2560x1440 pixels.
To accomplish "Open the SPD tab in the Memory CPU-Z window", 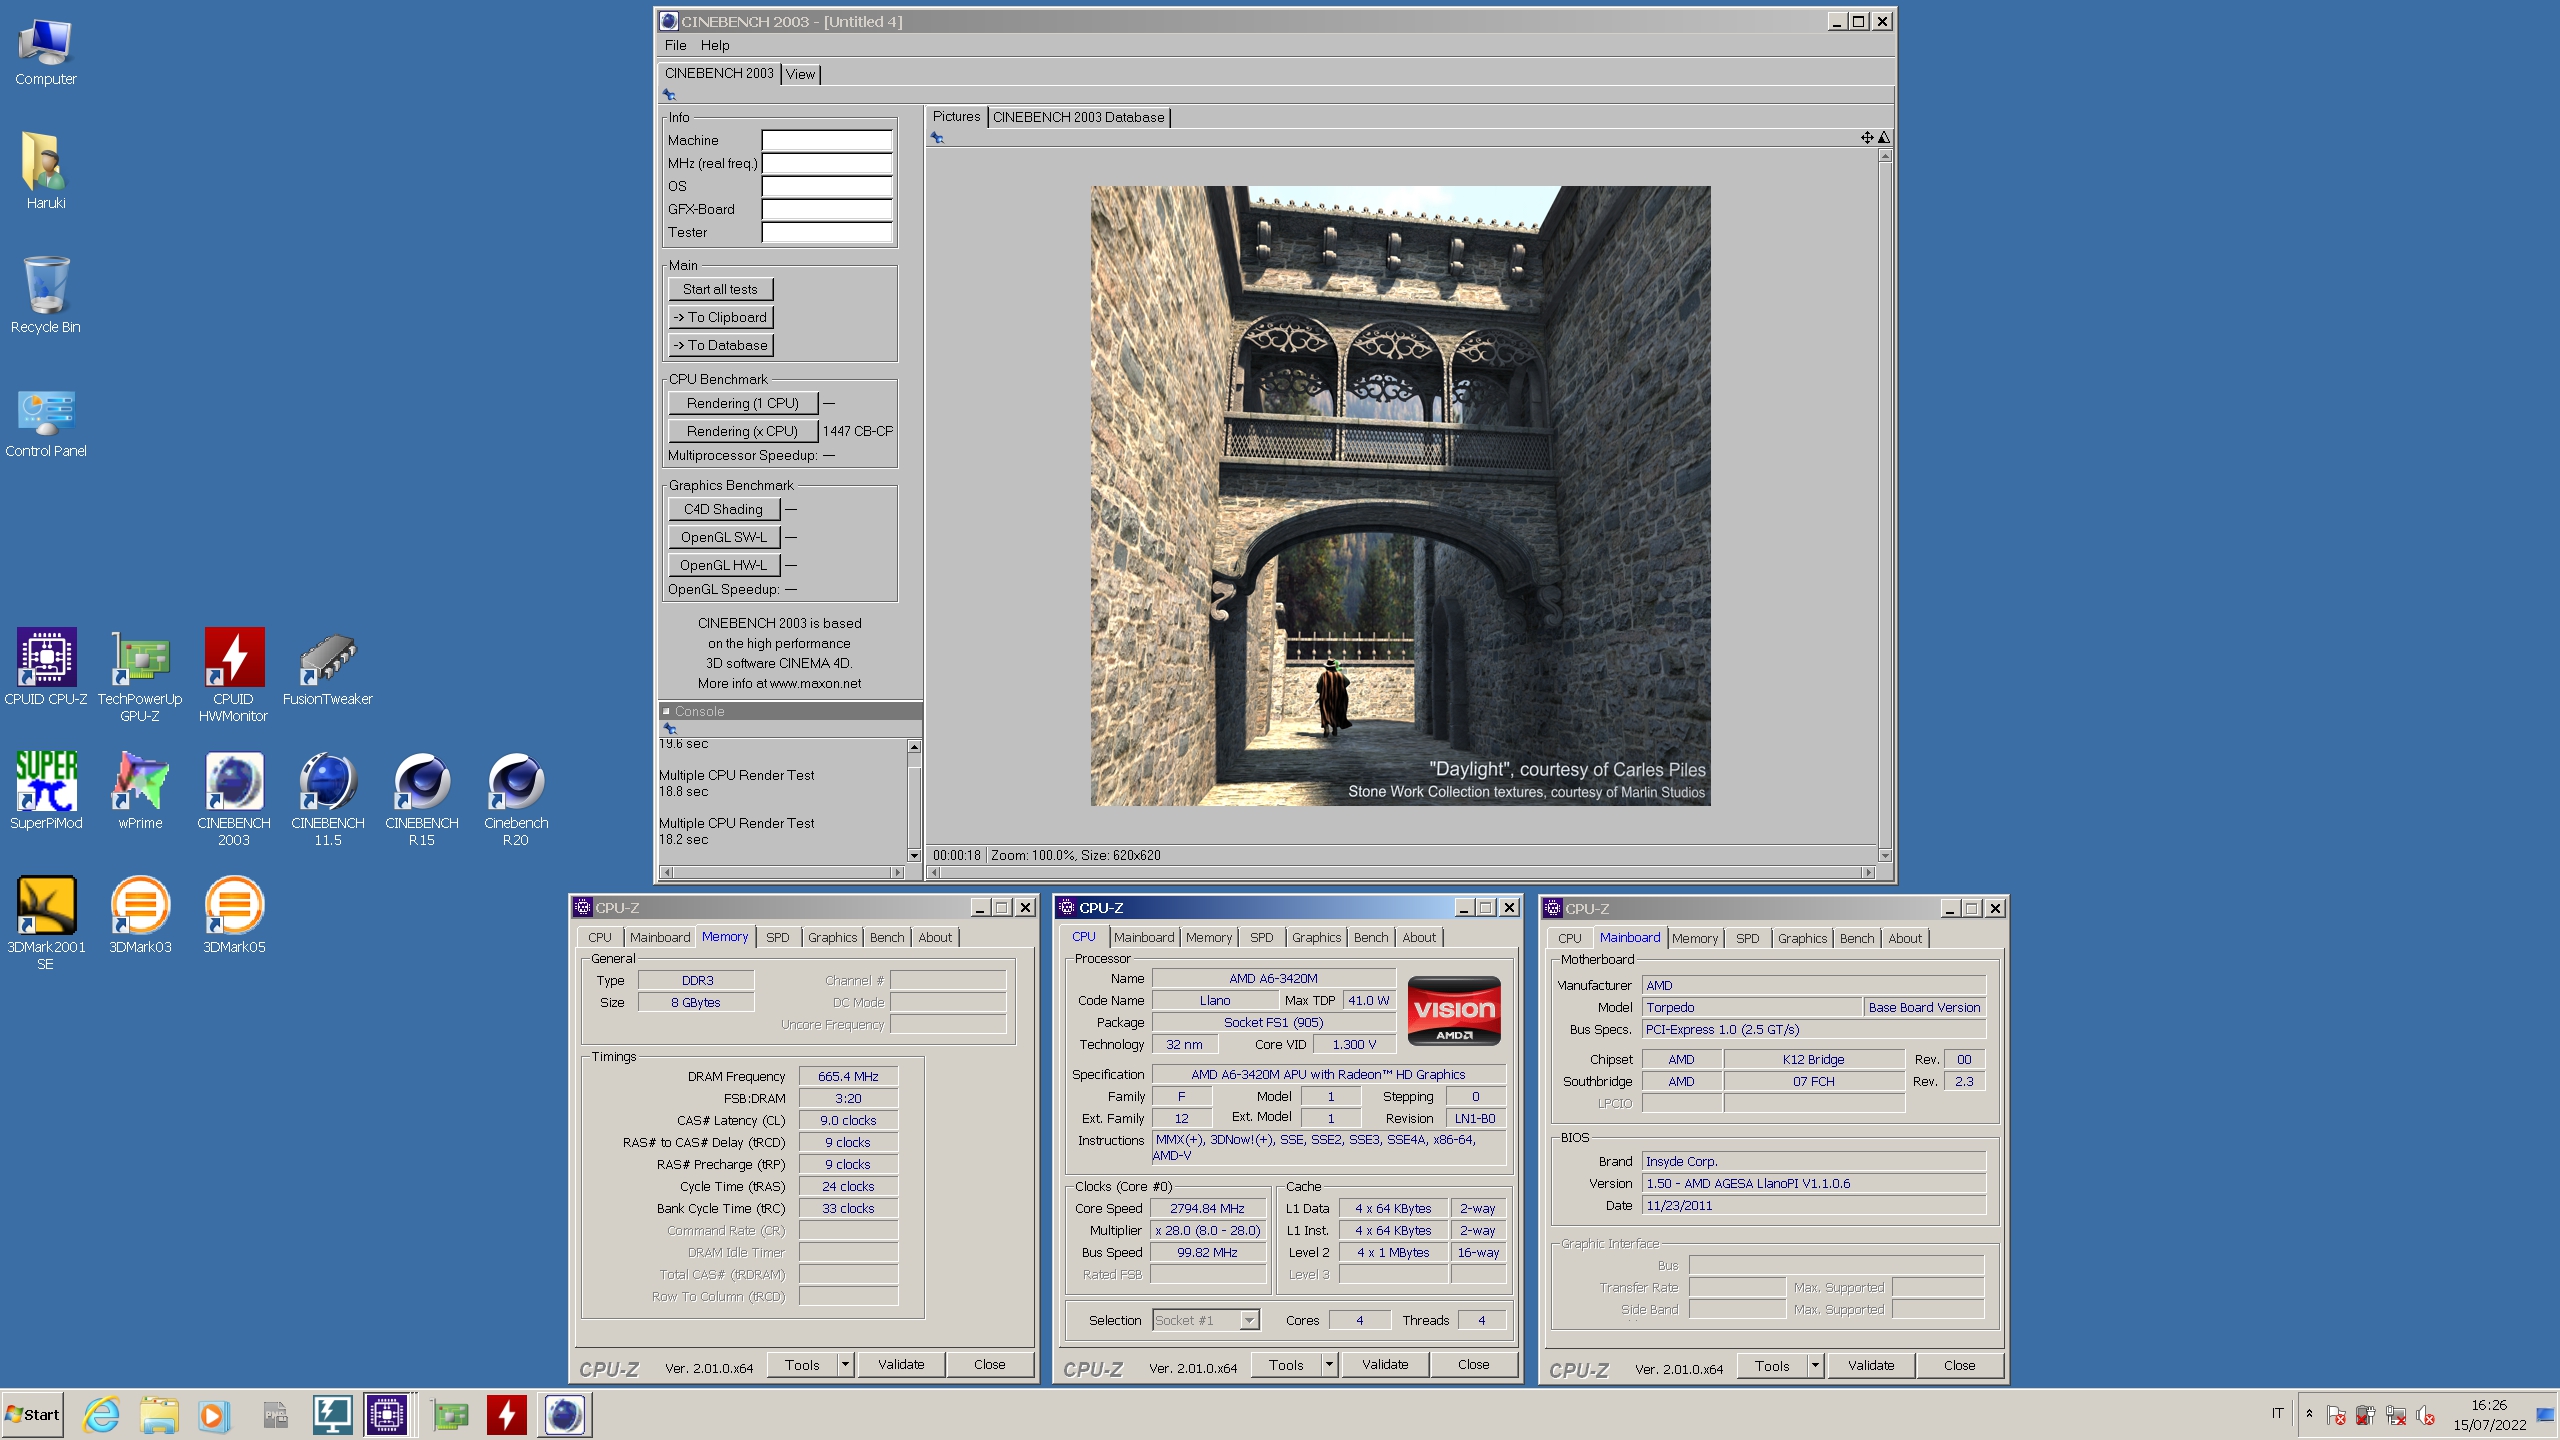I will [x=777, y=938].
